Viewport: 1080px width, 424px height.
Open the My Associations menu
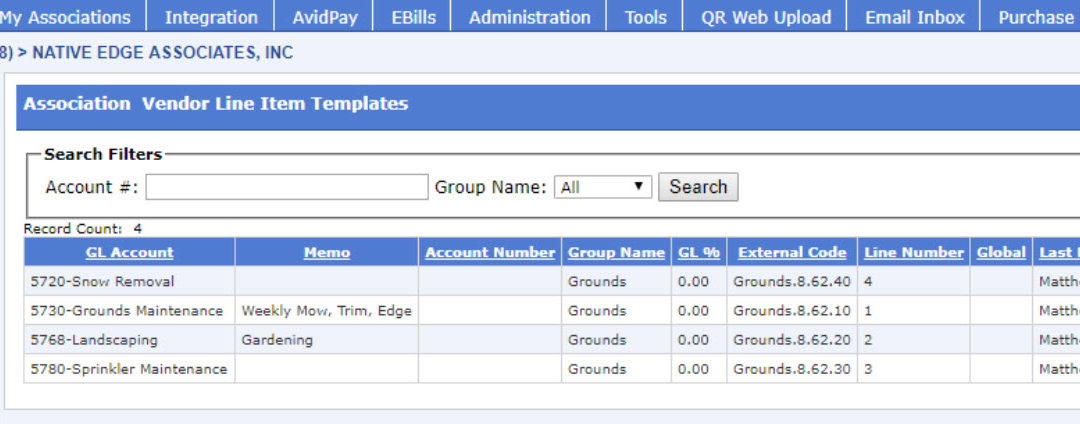click(x=66, y=17)
